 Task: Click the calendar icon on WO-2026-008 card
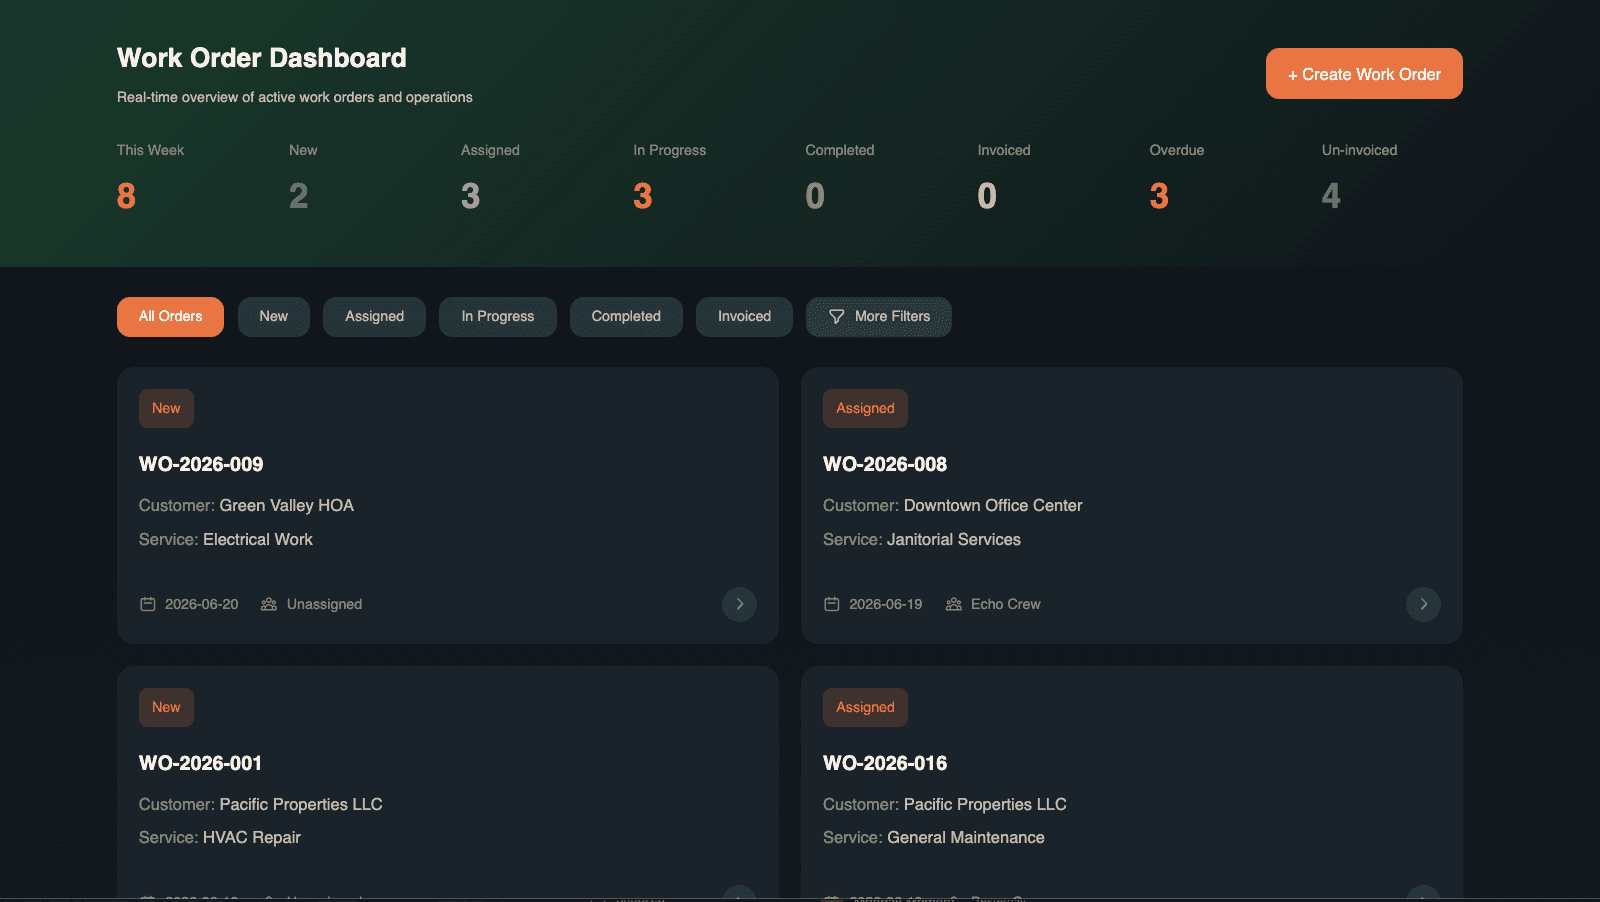pos(831,604)
